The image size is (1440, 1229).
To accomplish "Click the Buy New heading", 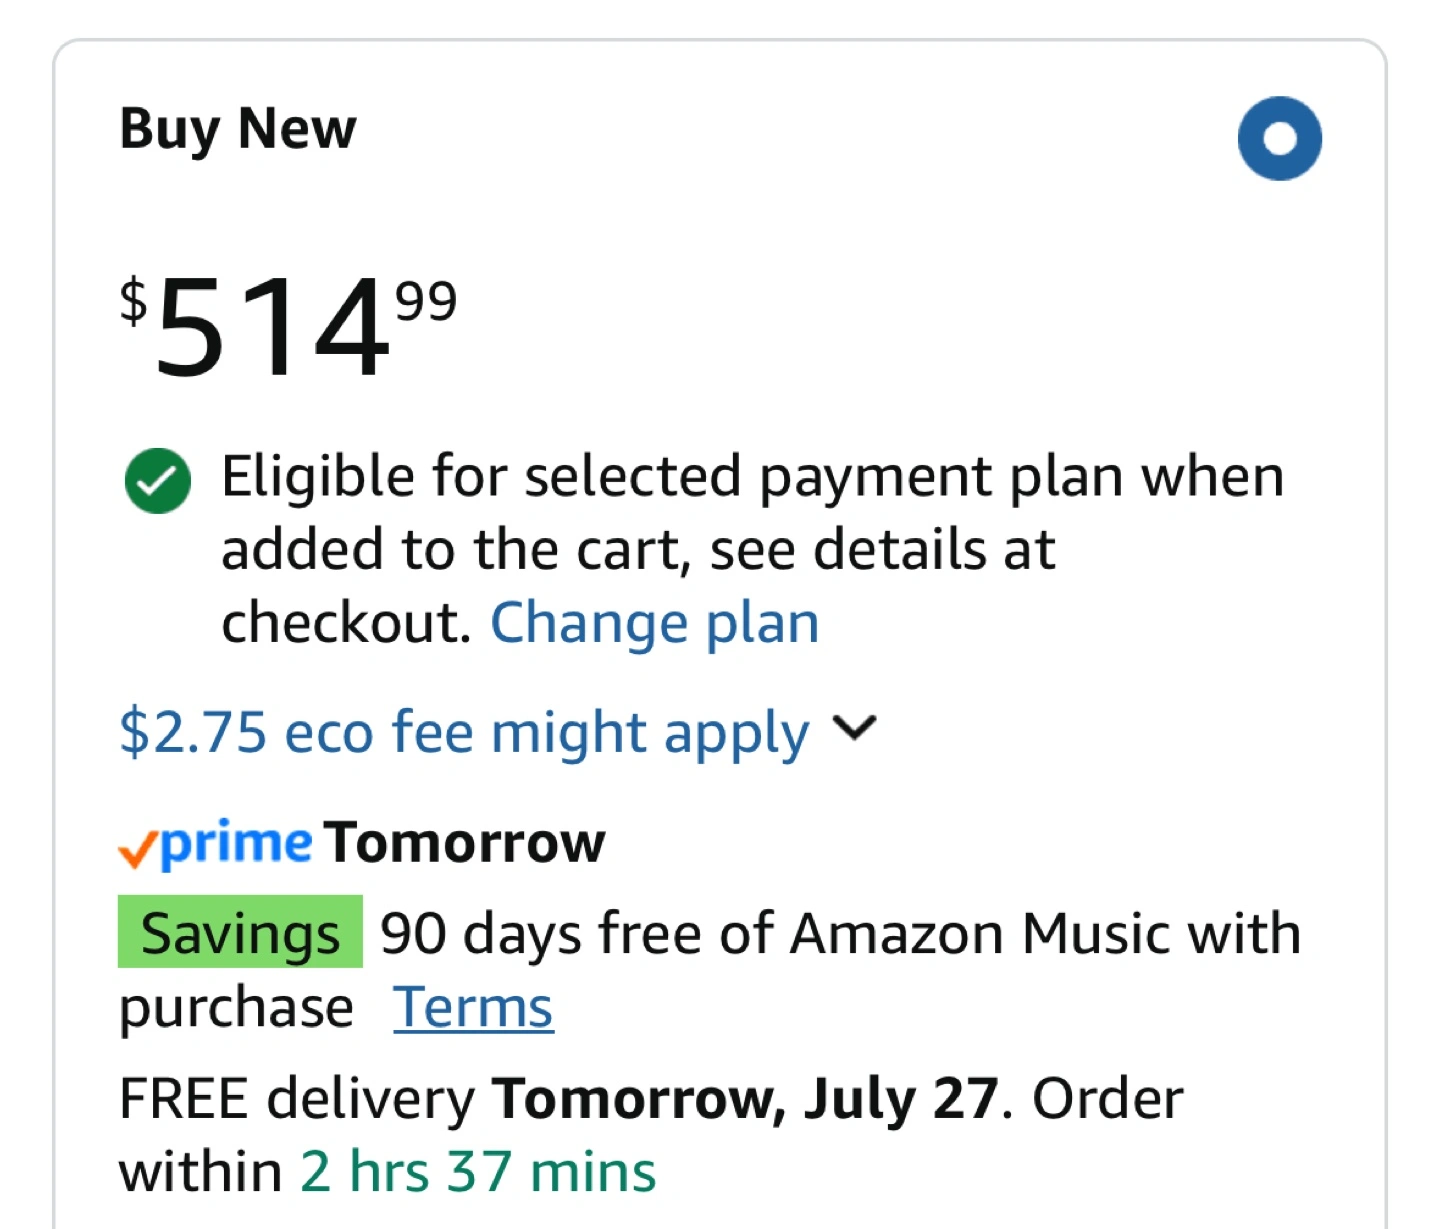I will pyautogui.click(x=238, y=129).
